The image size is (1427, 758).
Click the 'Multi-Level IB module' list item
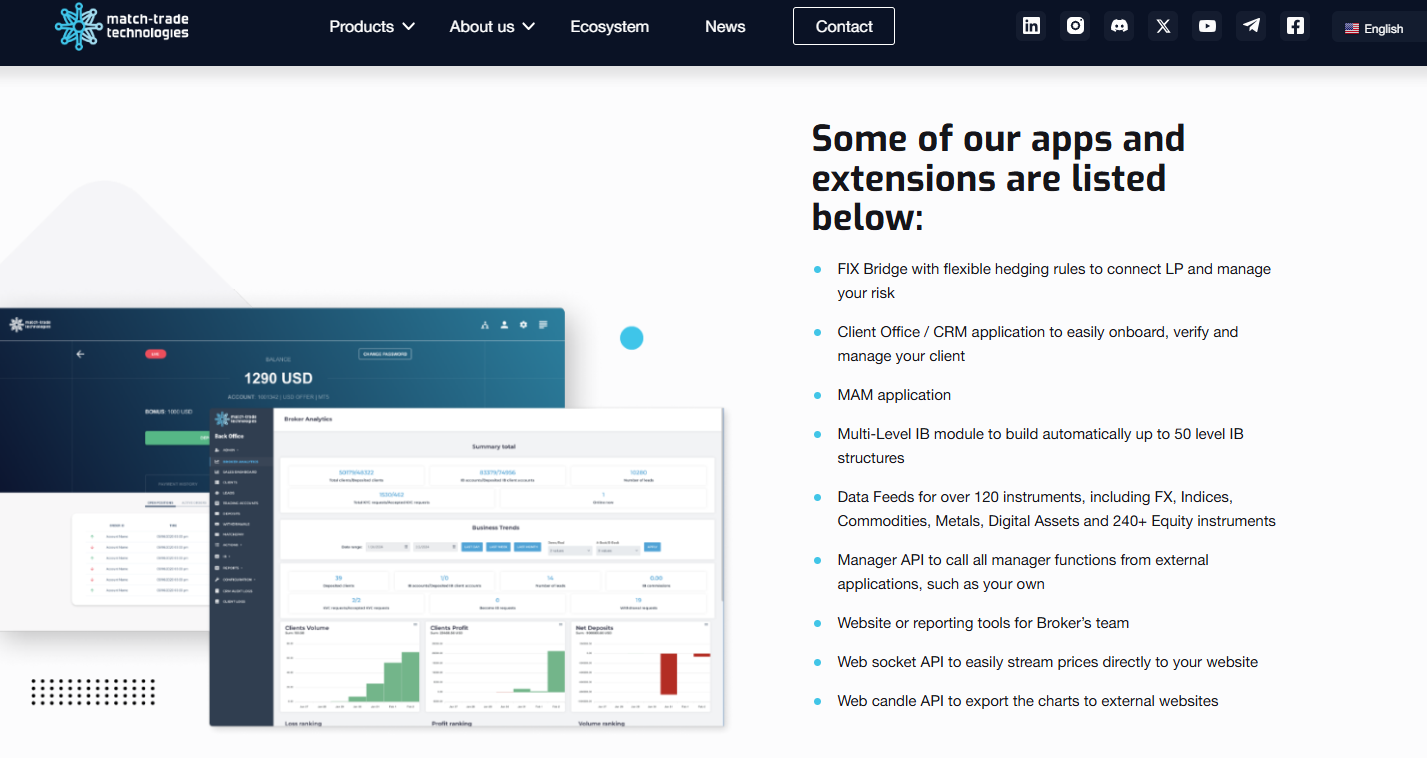(x=1040, y=446)
